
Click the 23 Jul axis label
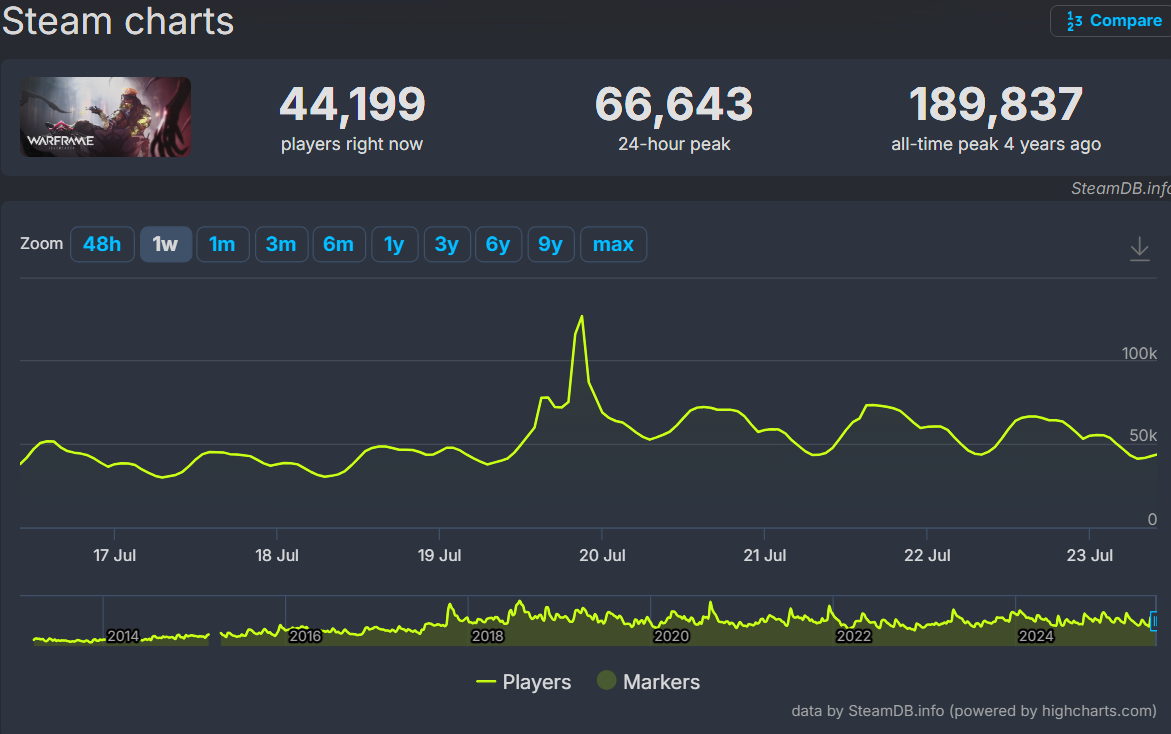(x=1090, y=556)
